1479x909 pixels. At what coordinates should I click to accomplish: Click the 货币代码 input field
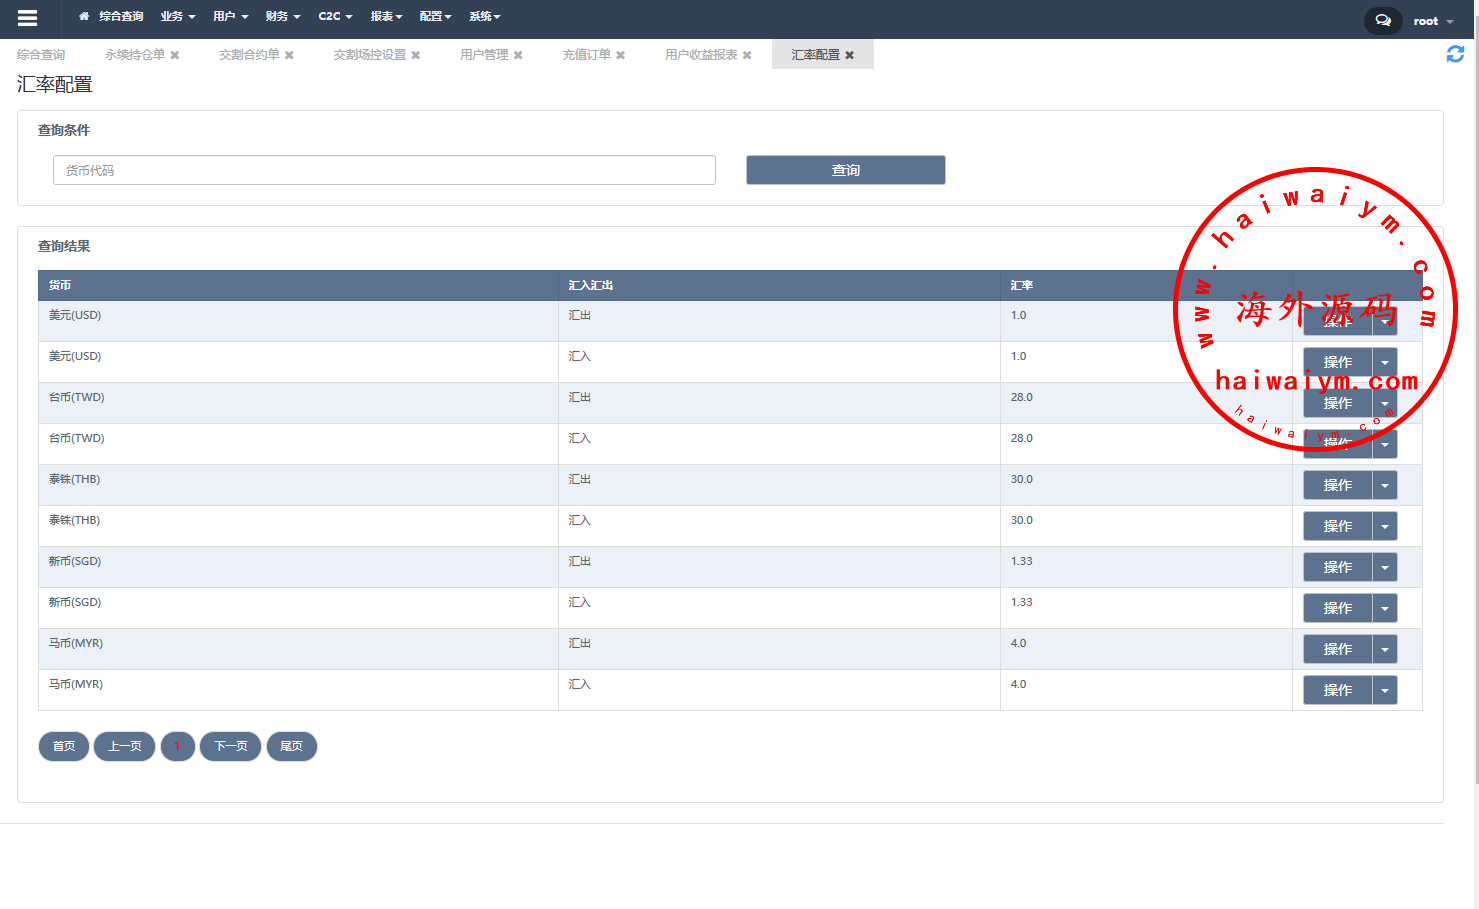[384, 170]
